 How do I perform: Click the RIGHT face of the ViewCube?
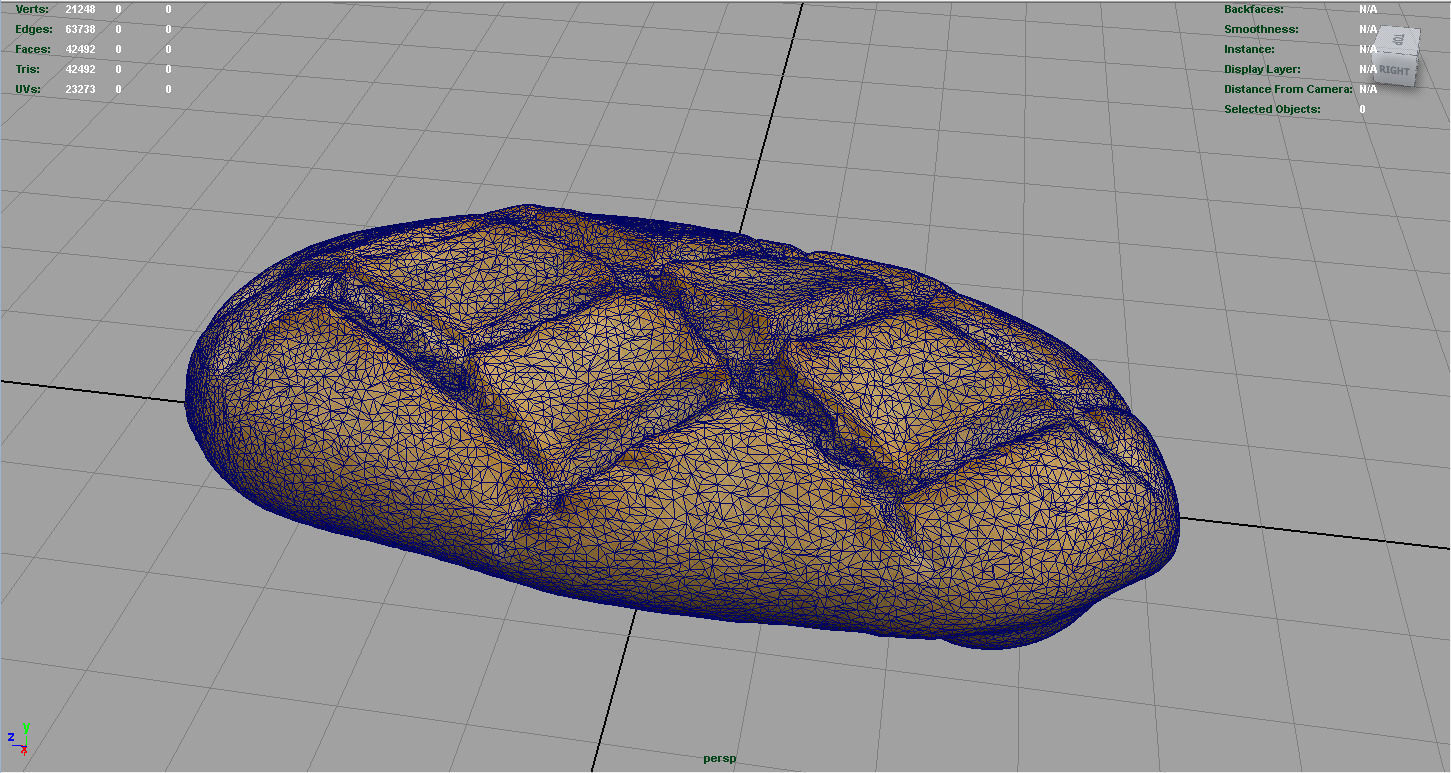[x=1394, y=70]
